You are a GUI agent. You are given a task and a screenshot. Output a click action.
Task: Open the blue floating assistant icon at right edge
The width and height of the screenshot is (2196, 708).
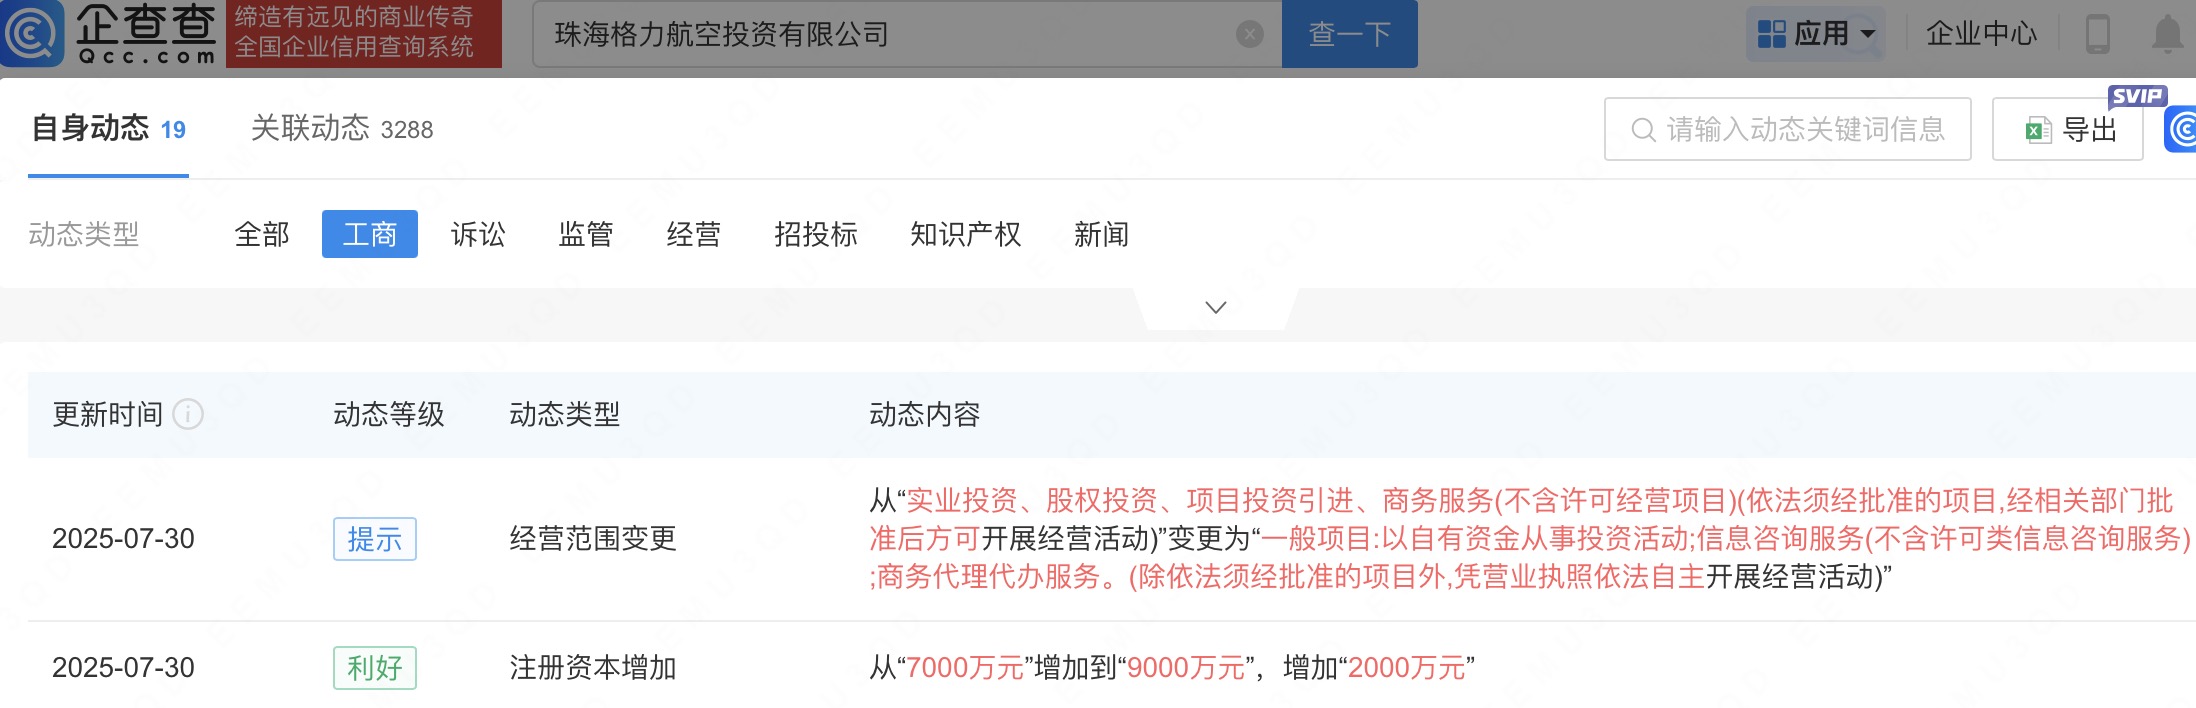[x=2181, y=129]
